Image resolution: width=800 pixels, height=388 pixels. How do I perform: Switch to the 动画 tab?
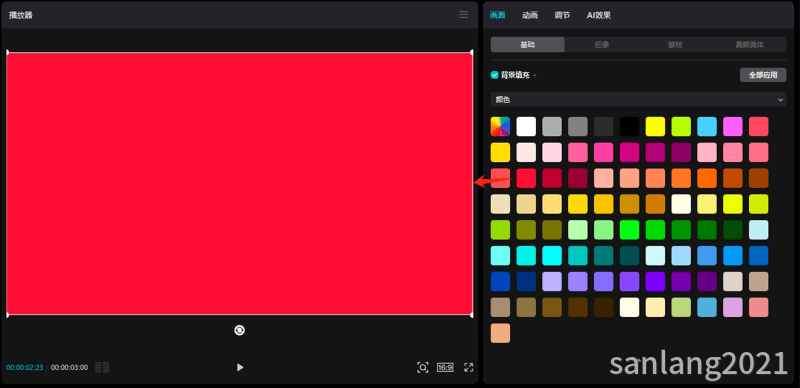(530, 15)
